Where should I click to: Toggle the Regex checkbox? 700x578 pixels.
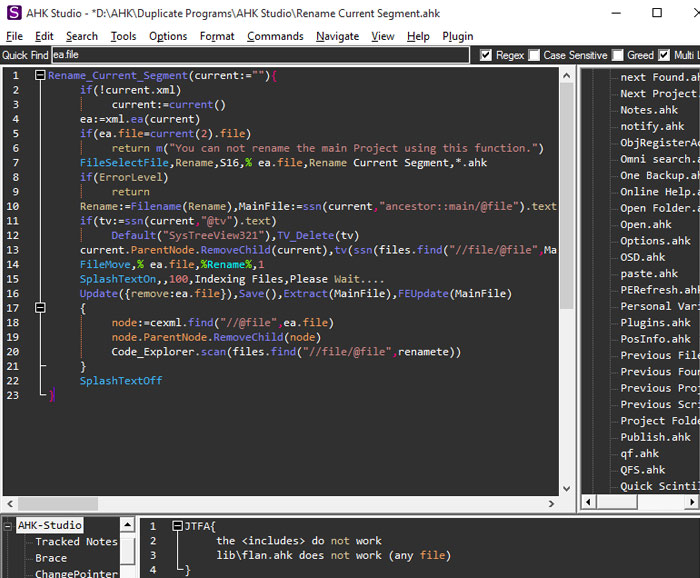486,55
